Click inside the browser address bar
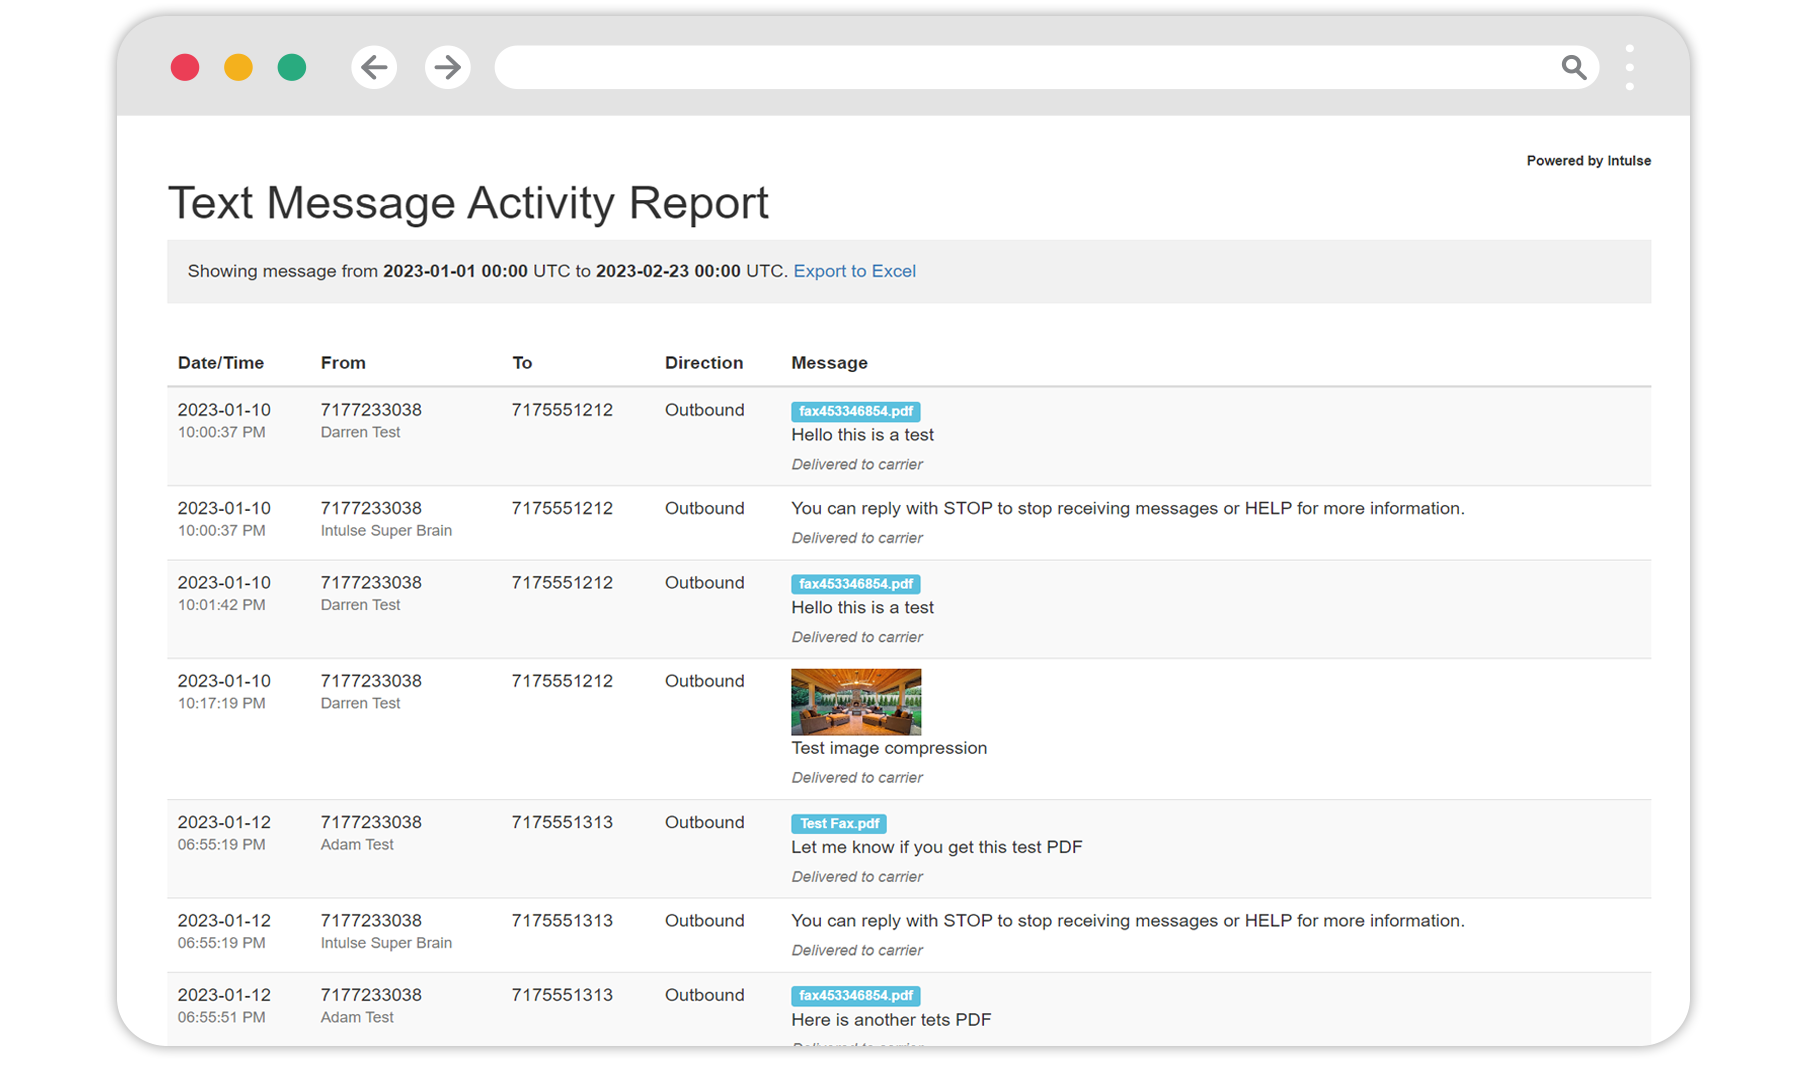Screen dimensions: 1809x1068 coord(1000,67)
